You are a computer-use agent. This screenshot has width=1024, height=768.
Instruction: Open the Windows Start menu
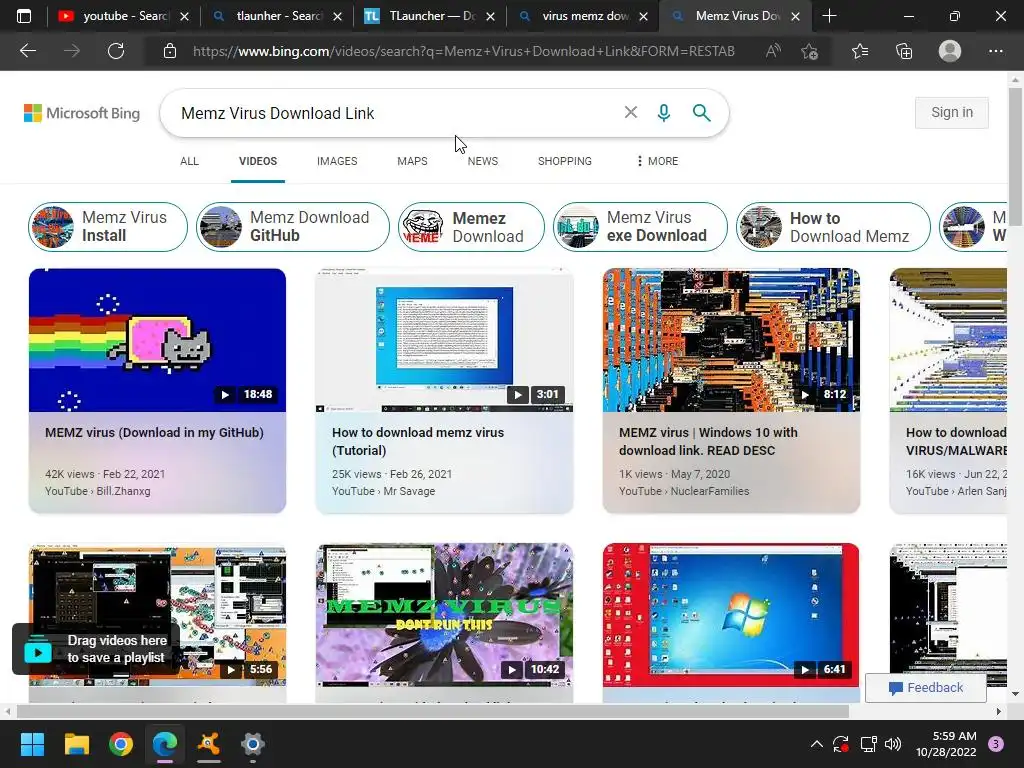(32, 744)
